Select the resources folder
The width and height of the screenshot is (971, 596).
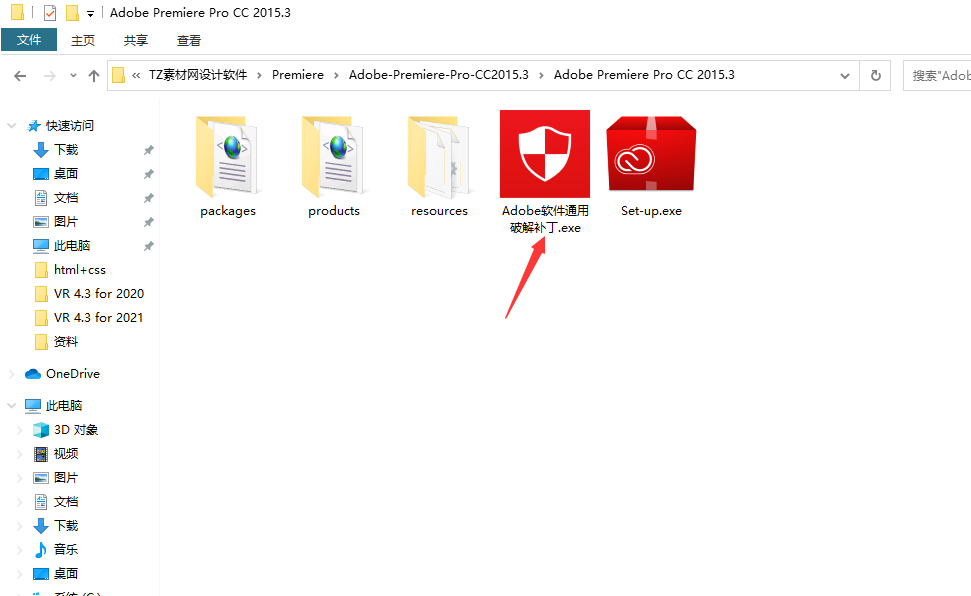(x=439, y=166)
